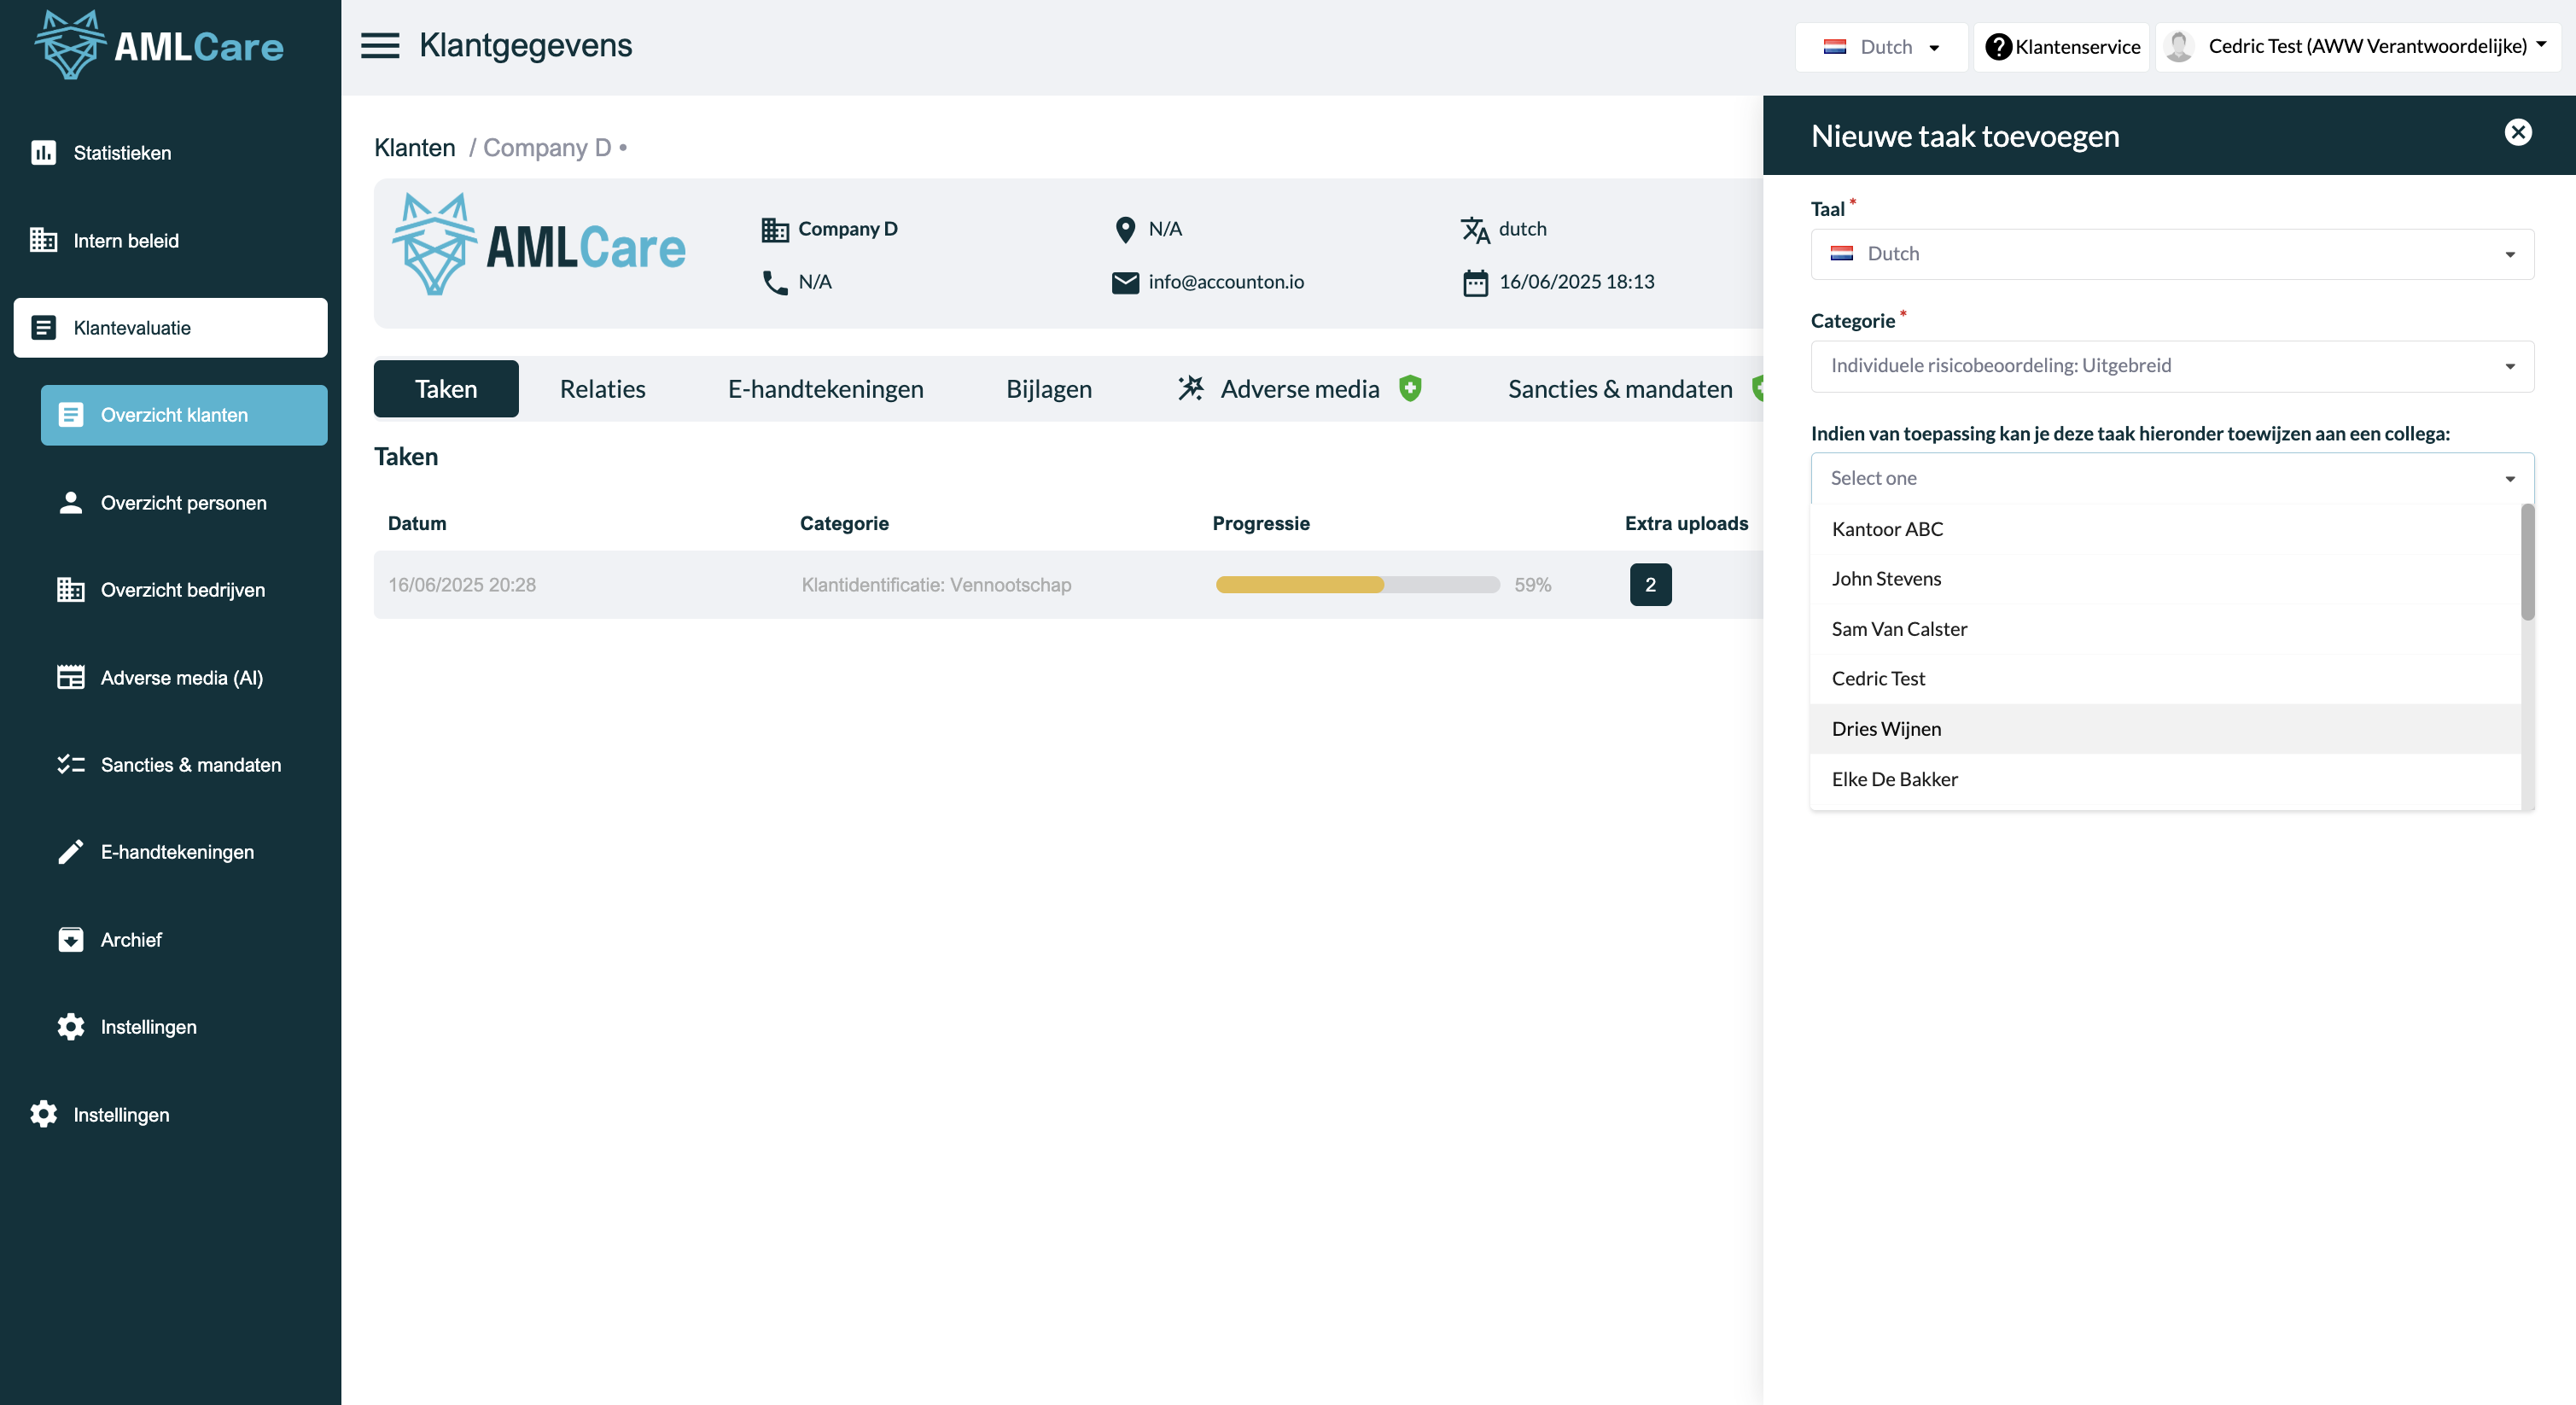The width and height of the screenshot is (2576, 1405).
Task: Click the E-handtekeningen pencil icon
Action: pyautogui.click(x=70, y=851)
